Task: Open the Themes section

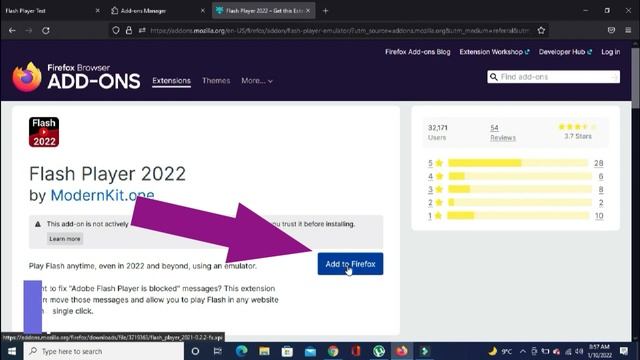Action: (216, 81)
